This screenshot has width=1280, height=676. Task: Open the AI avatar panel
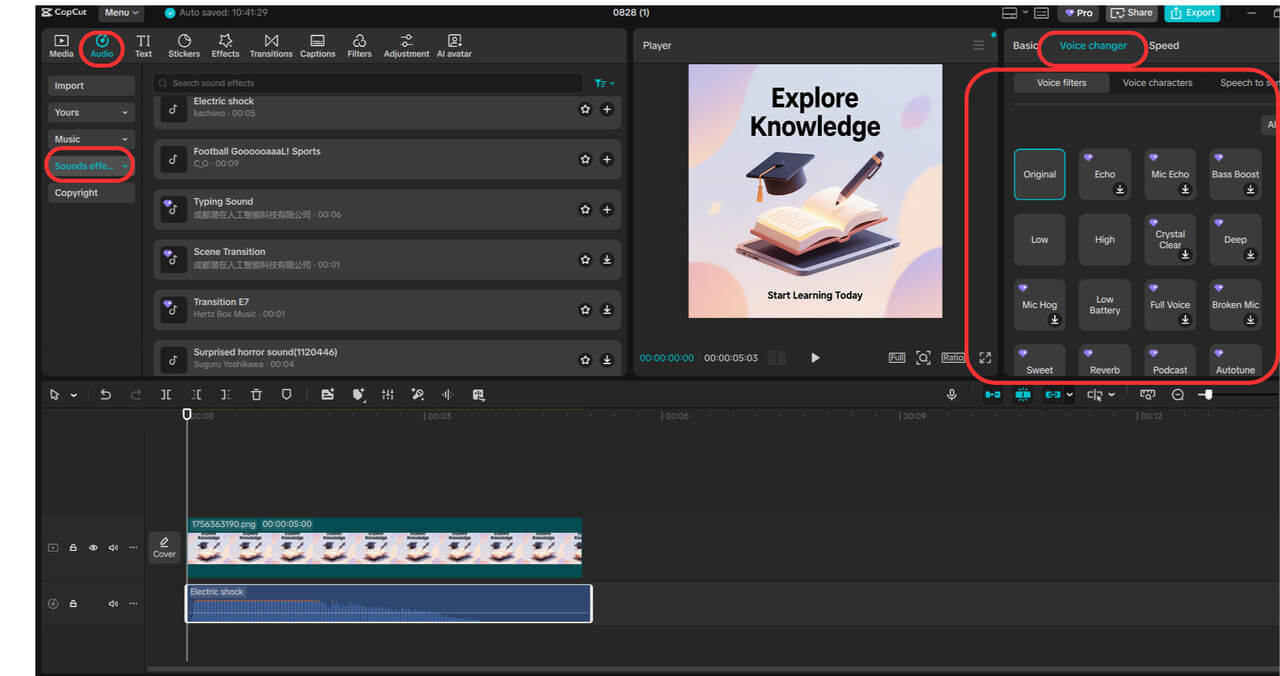click(453, 44)
